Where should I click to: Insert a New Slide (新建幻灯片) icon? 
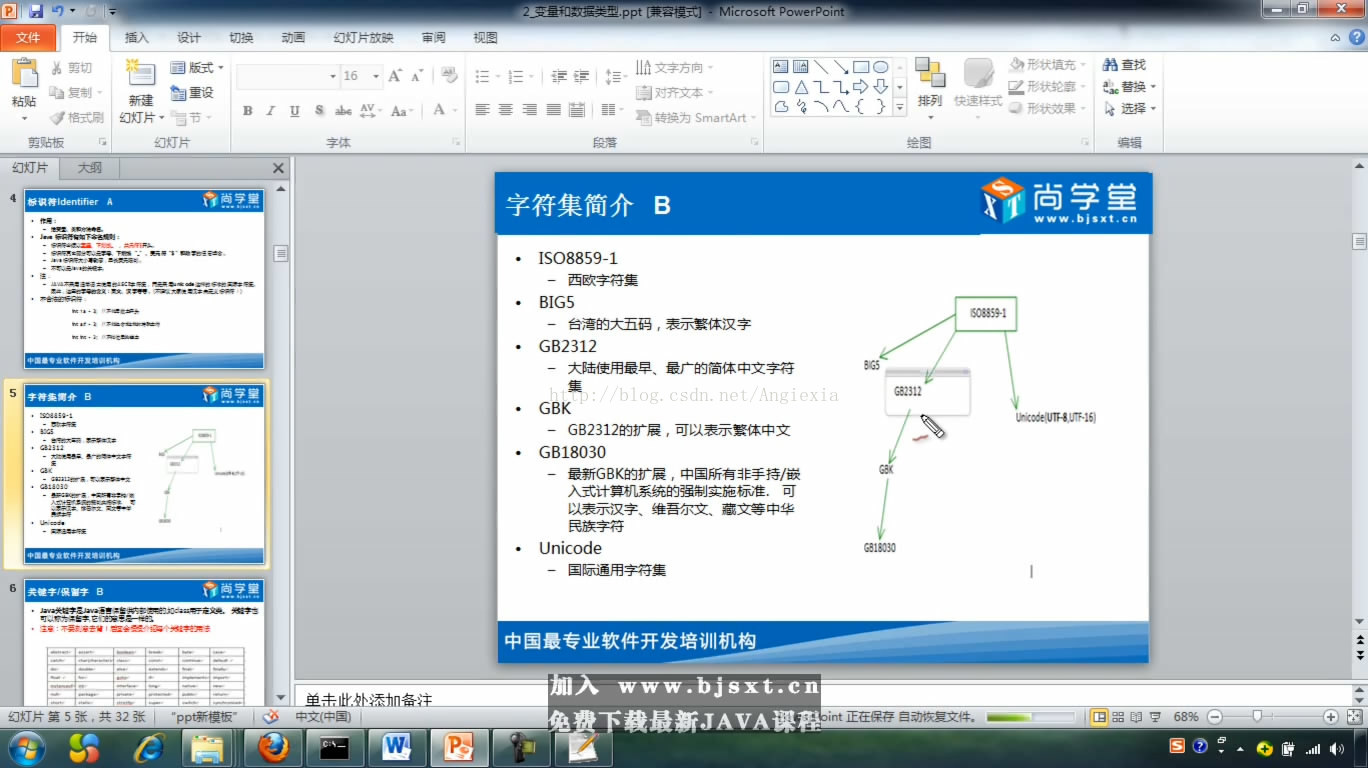tap(141, 74)
